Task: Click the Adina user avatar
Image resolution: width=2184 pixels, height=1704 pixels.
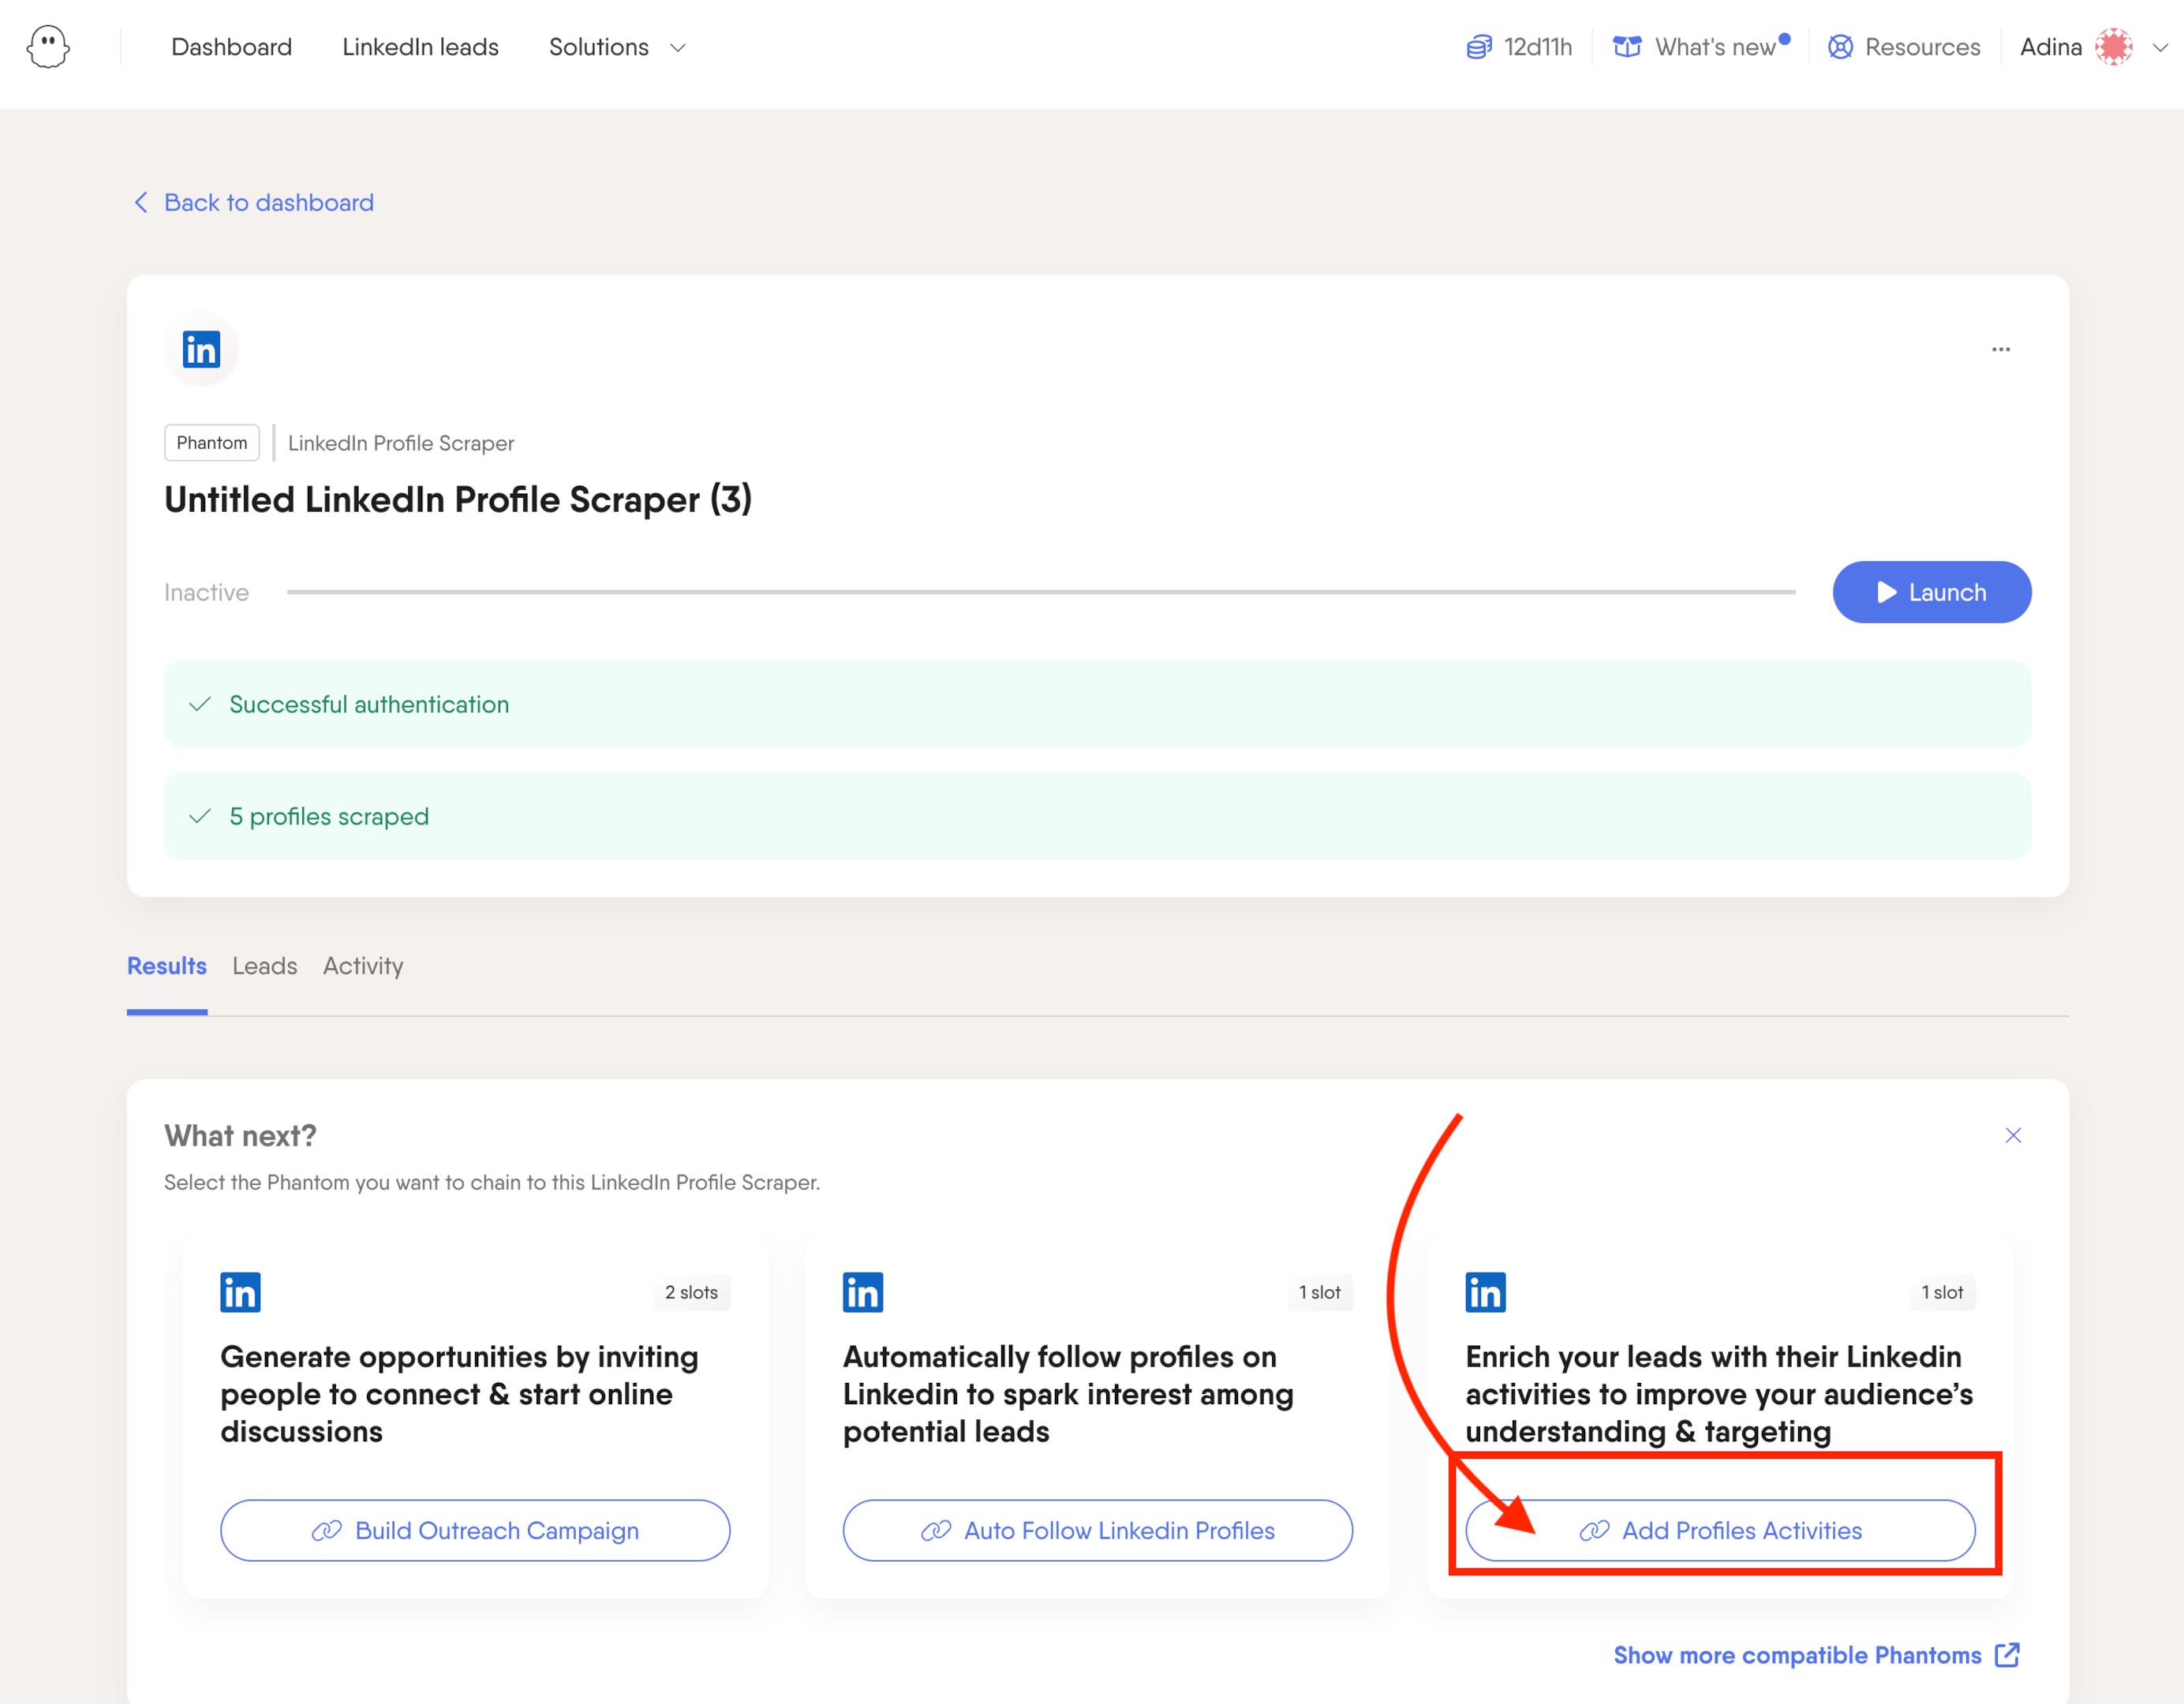Action: click(x=2113, y=47)
